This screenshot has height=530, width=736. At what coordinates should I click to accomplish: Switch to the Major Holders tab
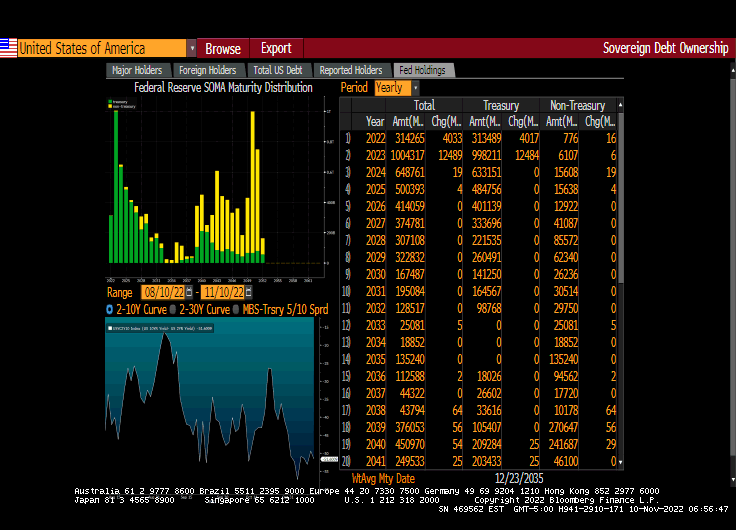[138, 70]
